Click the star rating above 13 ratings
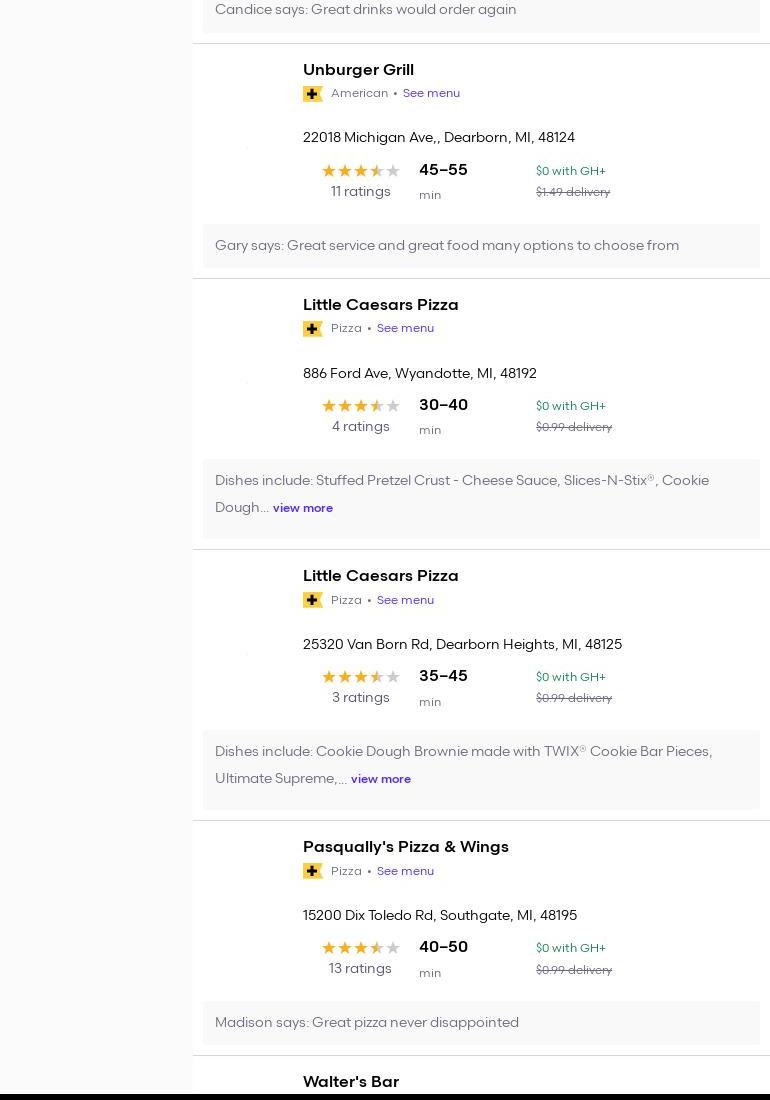The height and width of the screenshot is (1100, 770). pyautogui.click(x=360, y=948)
